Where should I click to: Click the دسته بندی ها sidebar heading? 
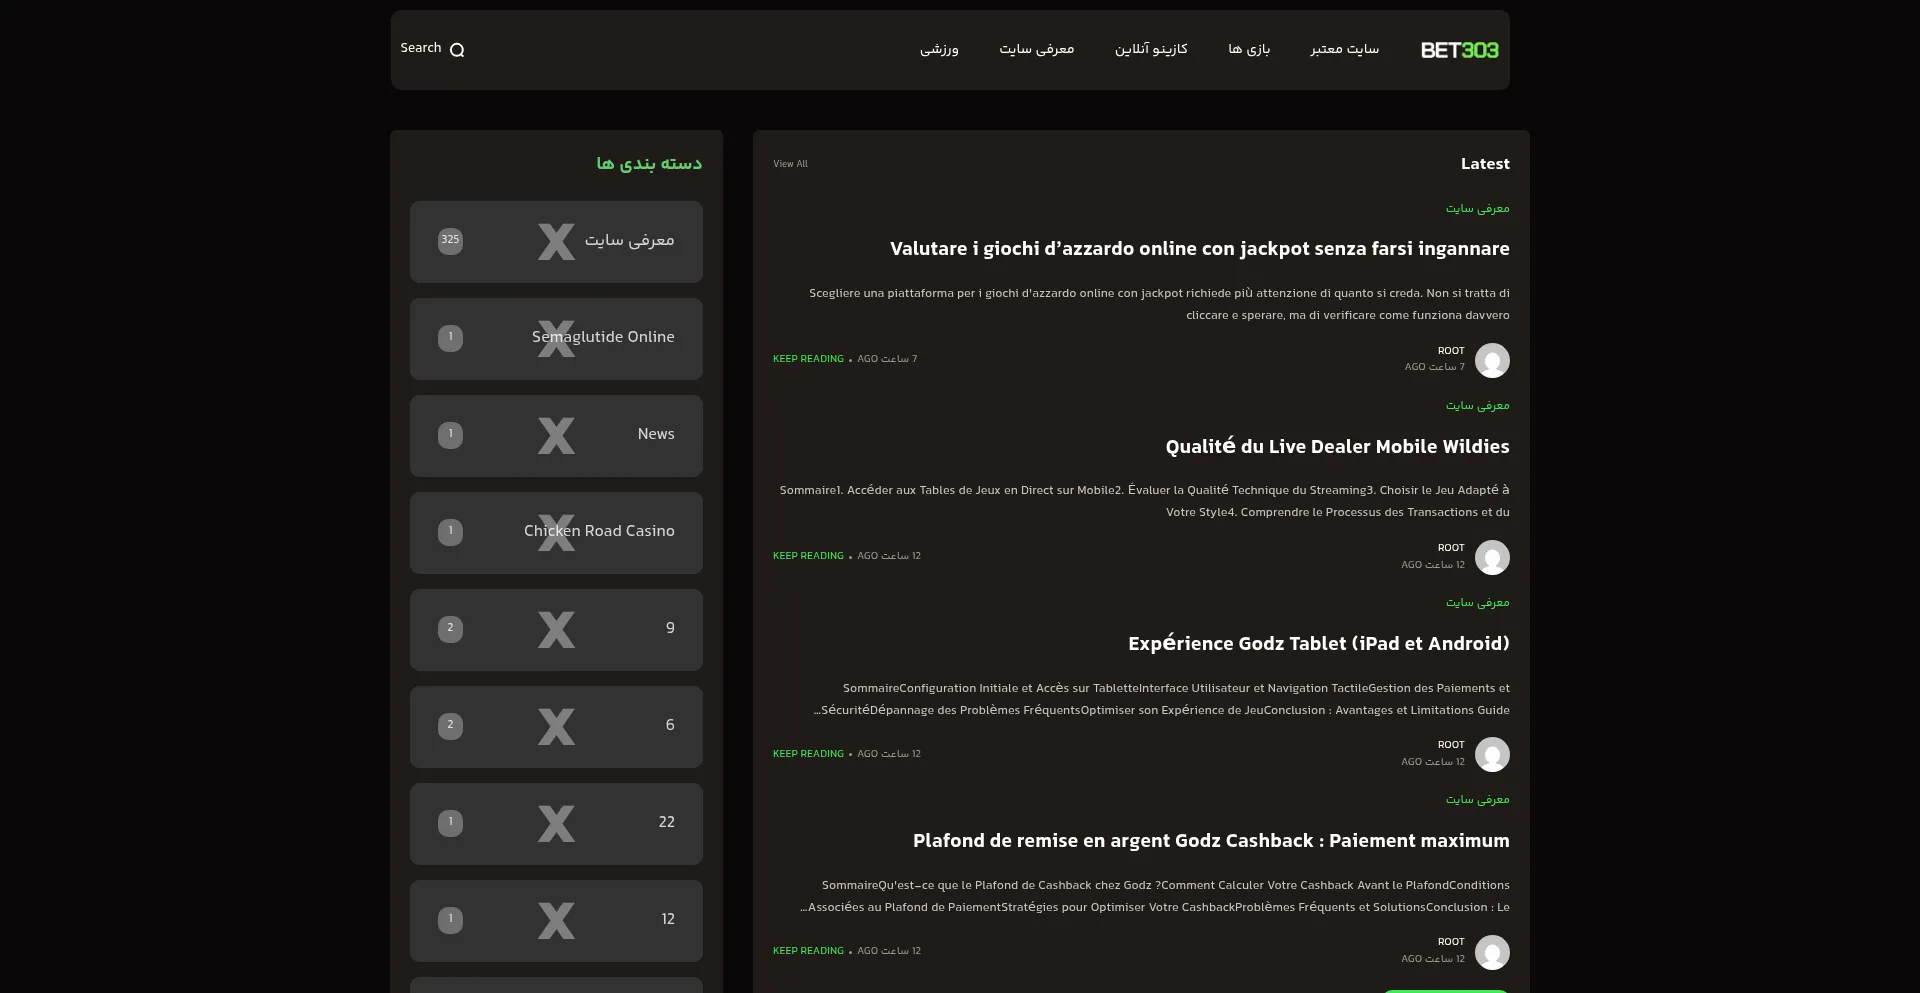(x=649, y=163)
